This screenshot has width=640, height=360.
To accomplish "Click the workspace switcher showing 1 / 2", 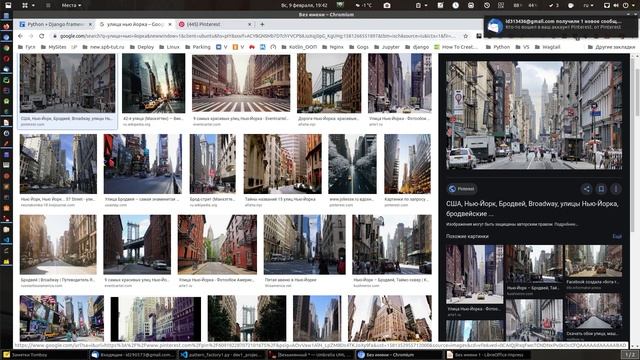I will tap(629, 355).
